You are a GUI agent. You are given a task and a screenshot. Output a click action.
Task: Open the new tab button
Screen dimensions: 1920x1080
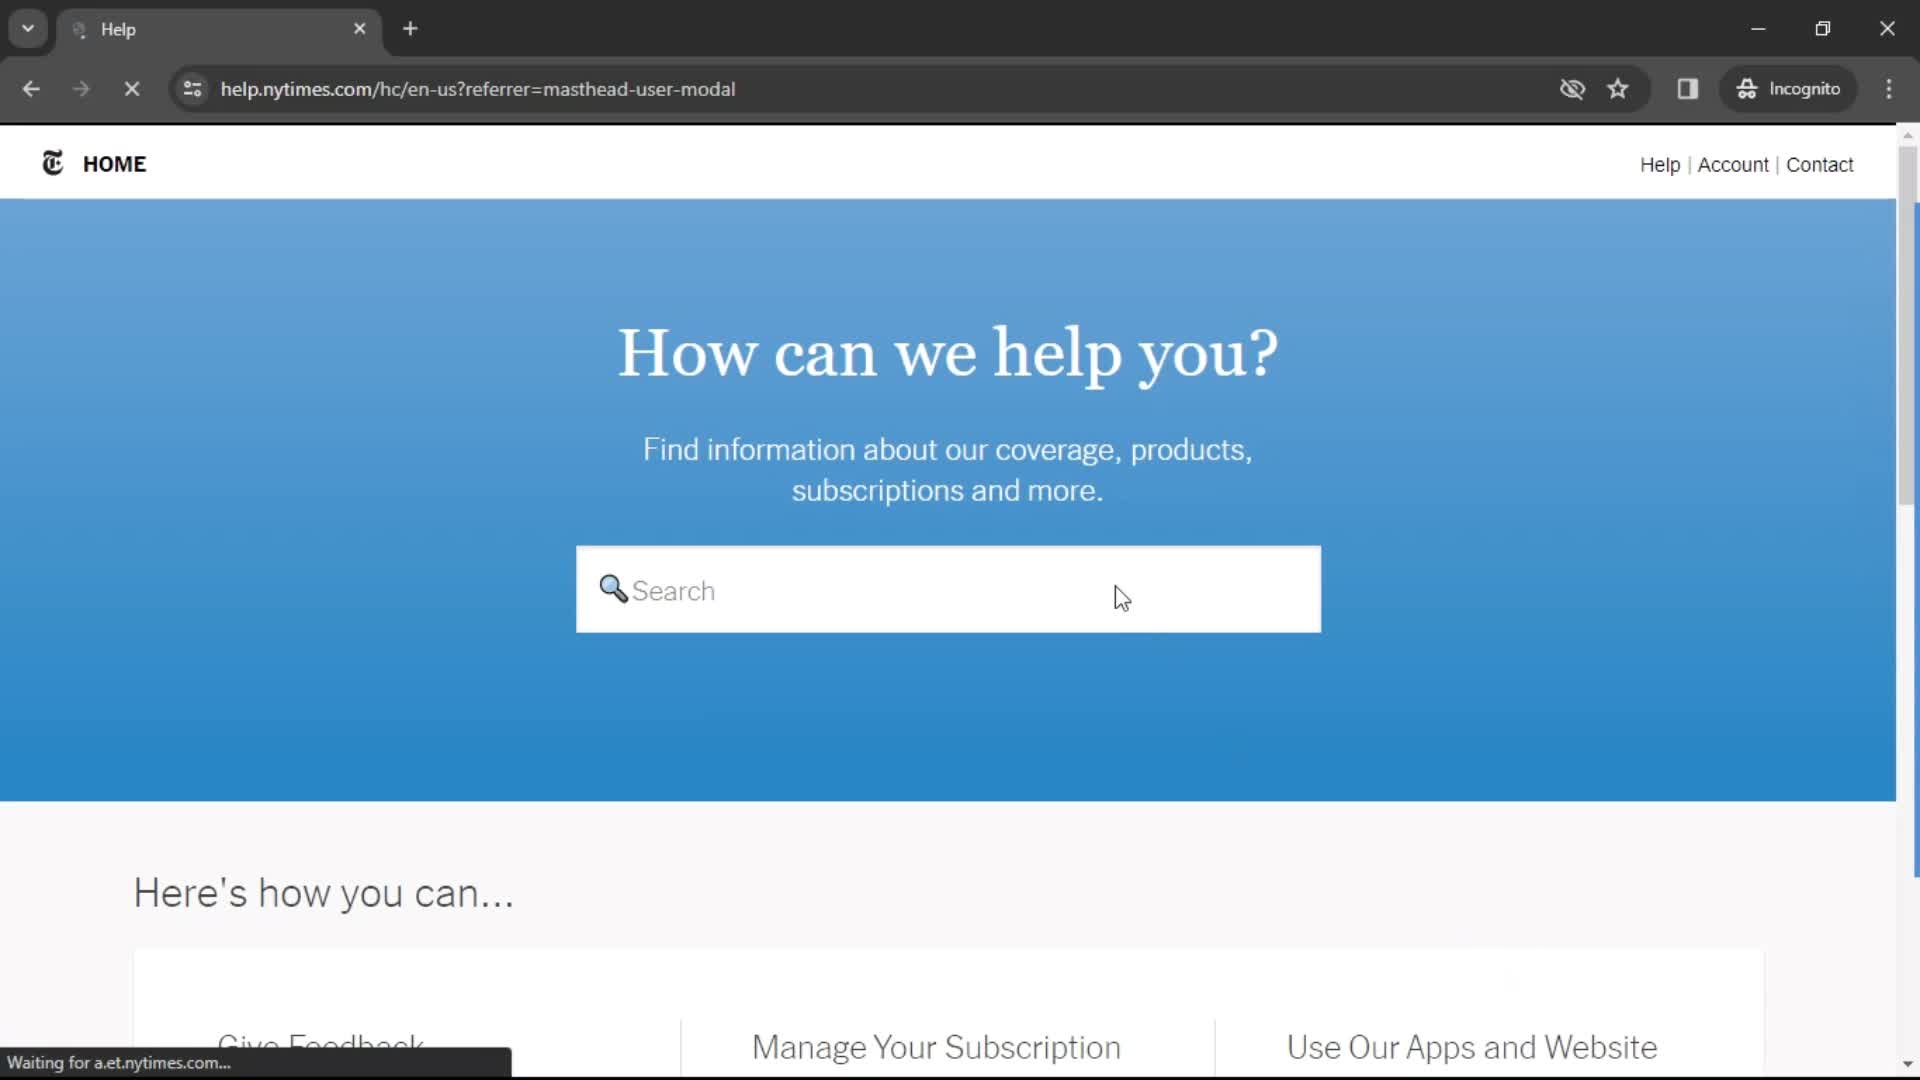[x=410, y=29]
